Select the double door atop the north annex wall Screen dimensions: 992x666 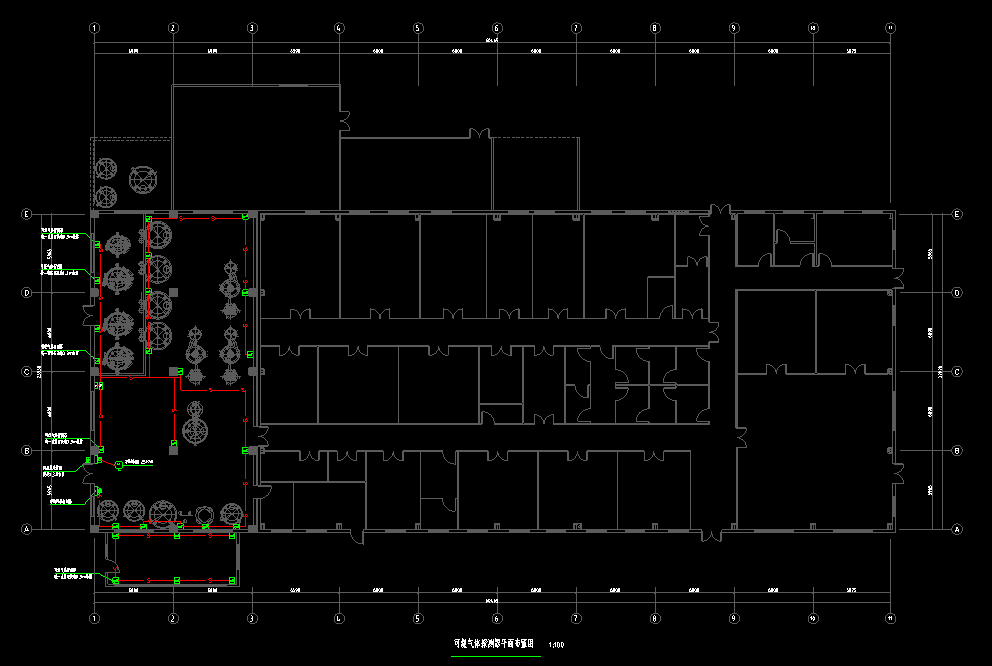(479, 133)
